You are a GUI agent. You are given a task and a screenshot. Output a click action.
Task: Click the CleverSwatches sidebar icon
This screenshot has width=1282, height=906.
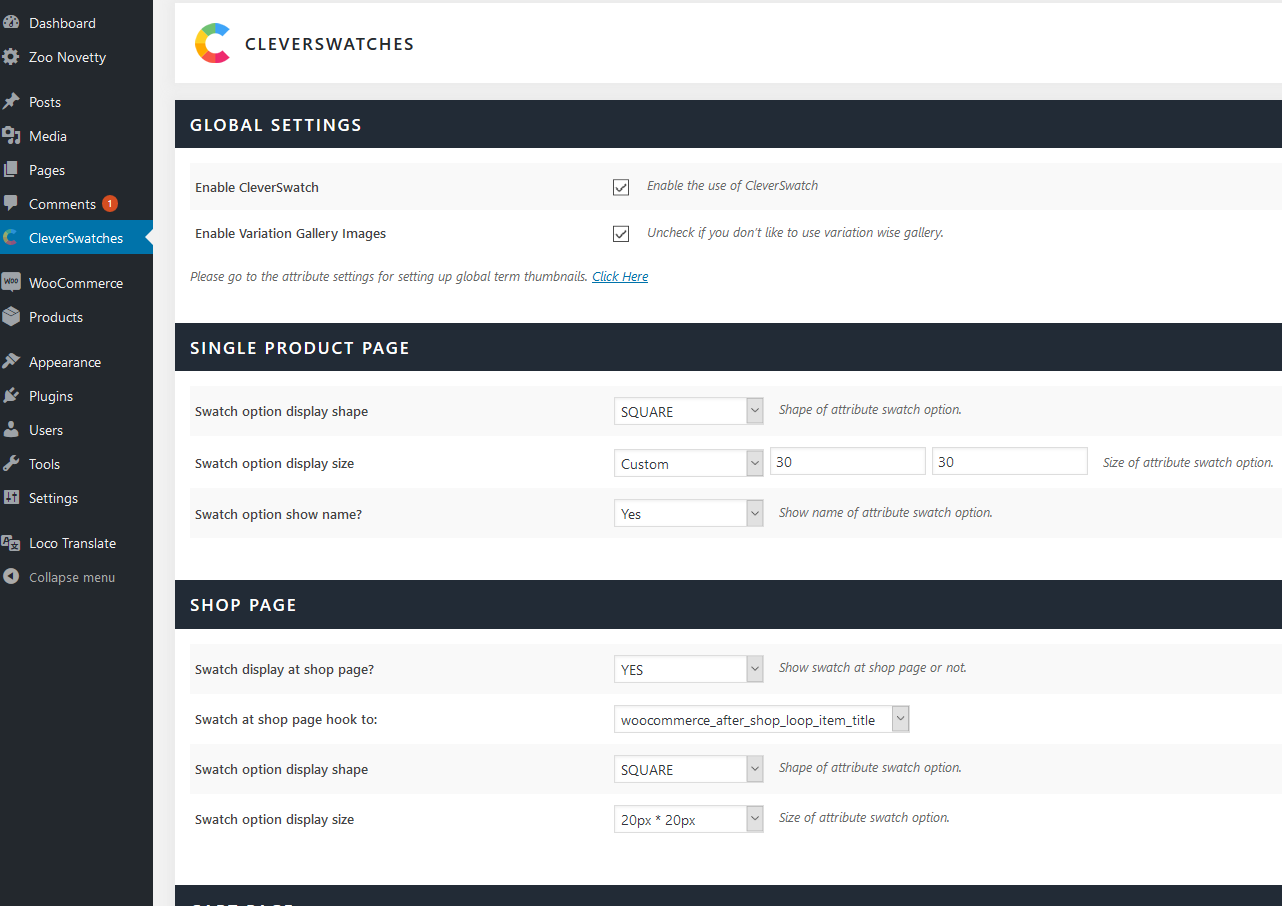11,238
